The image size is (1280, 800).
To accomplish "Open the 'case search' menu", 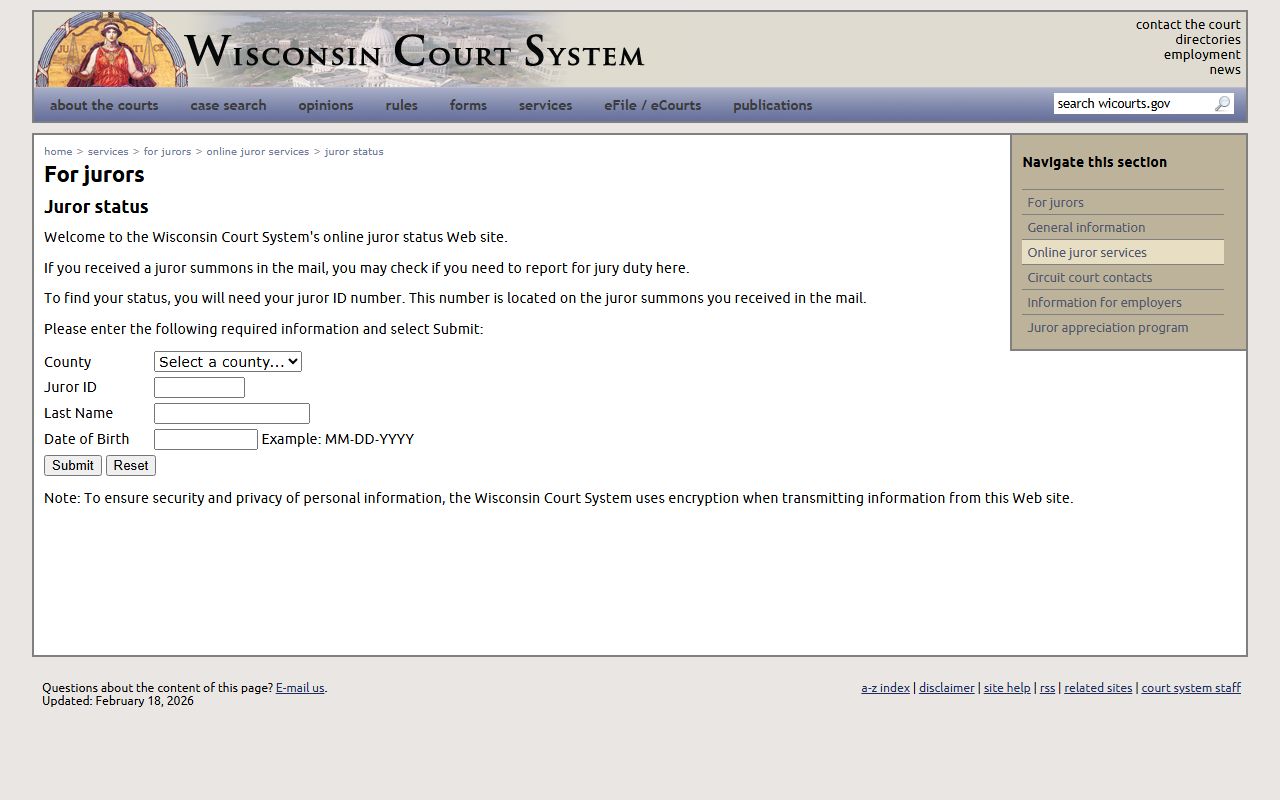I will (x=228, y=105).
